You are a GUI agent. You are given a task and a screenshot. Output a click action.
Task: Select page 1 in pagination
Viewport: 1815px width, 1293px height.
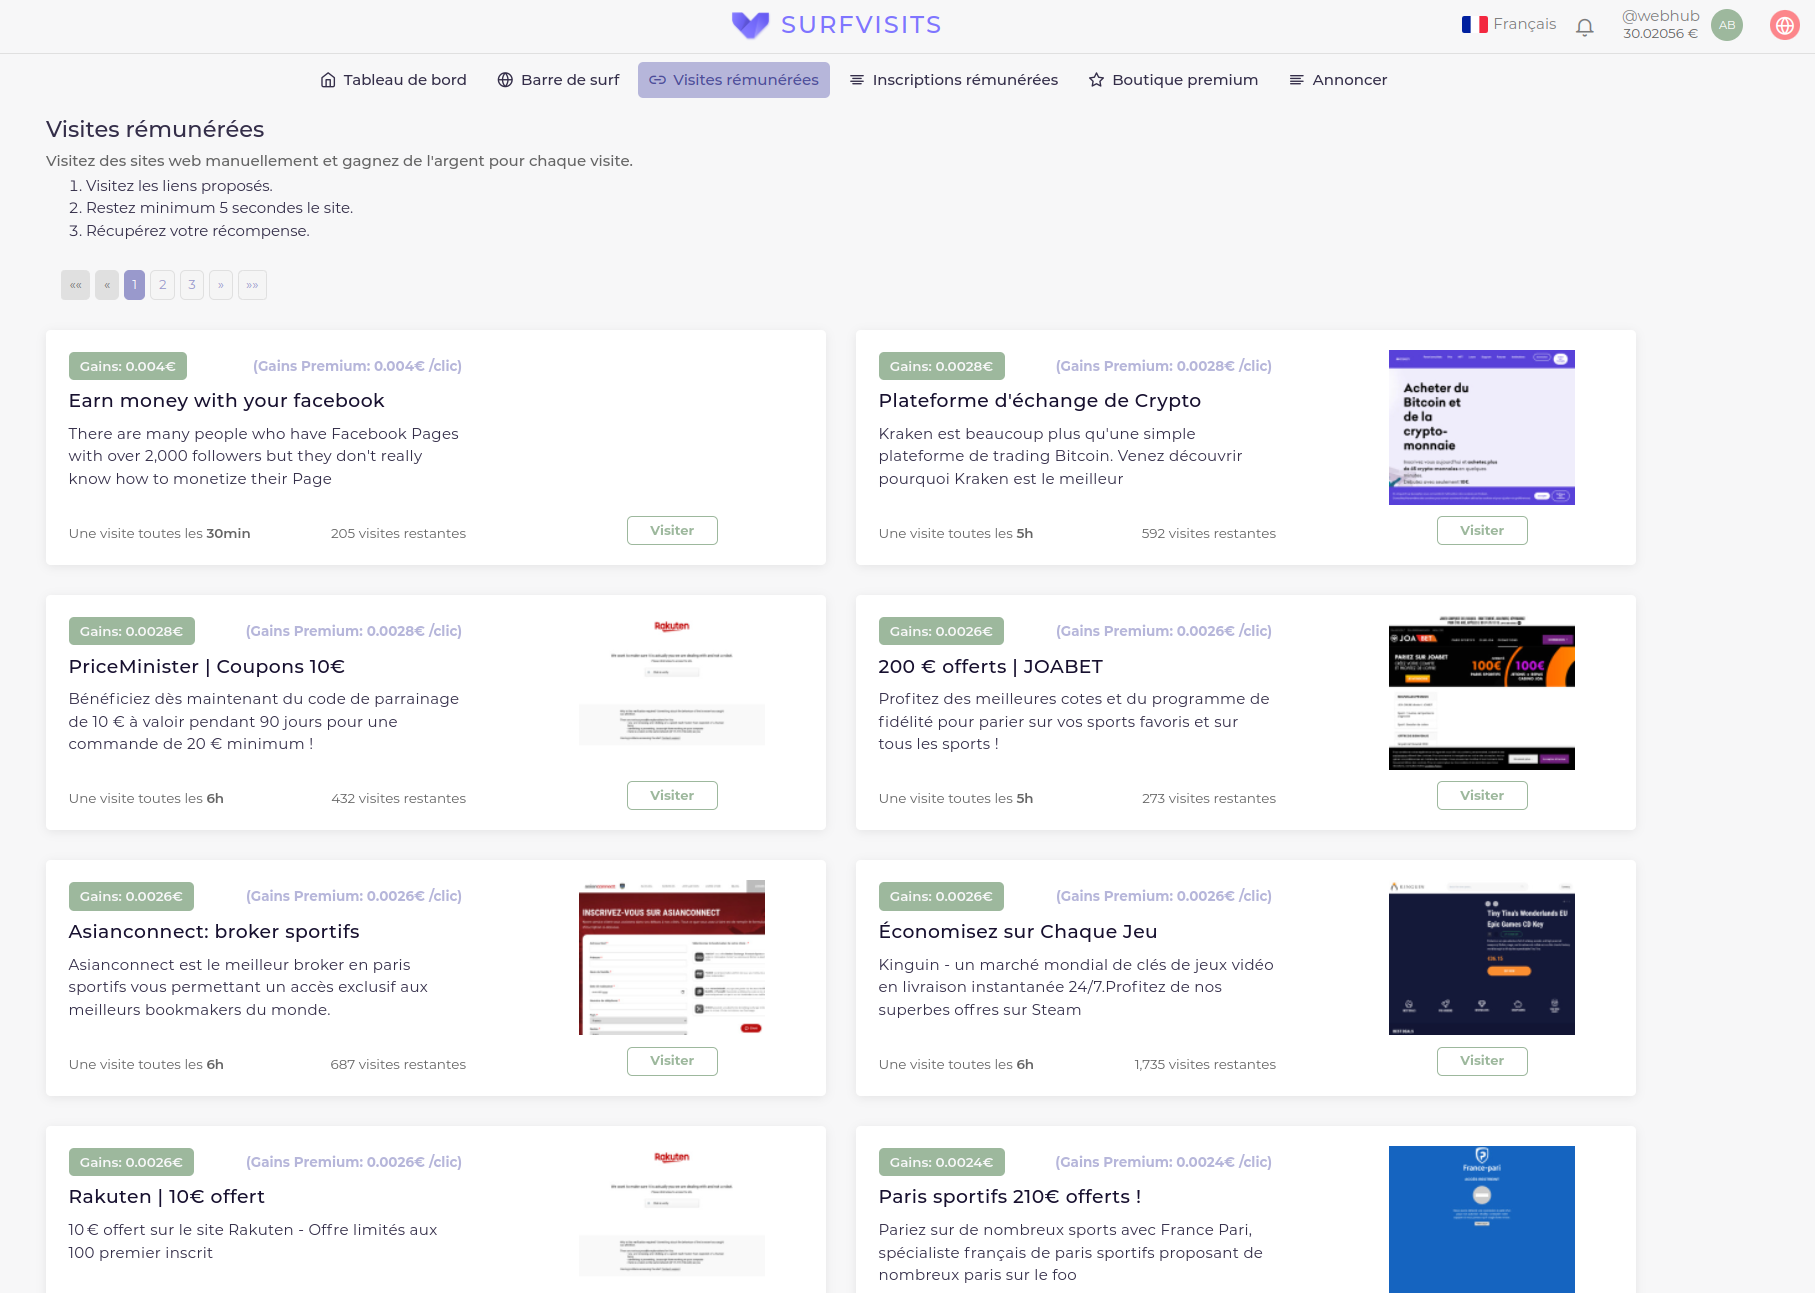coord(134,285)
